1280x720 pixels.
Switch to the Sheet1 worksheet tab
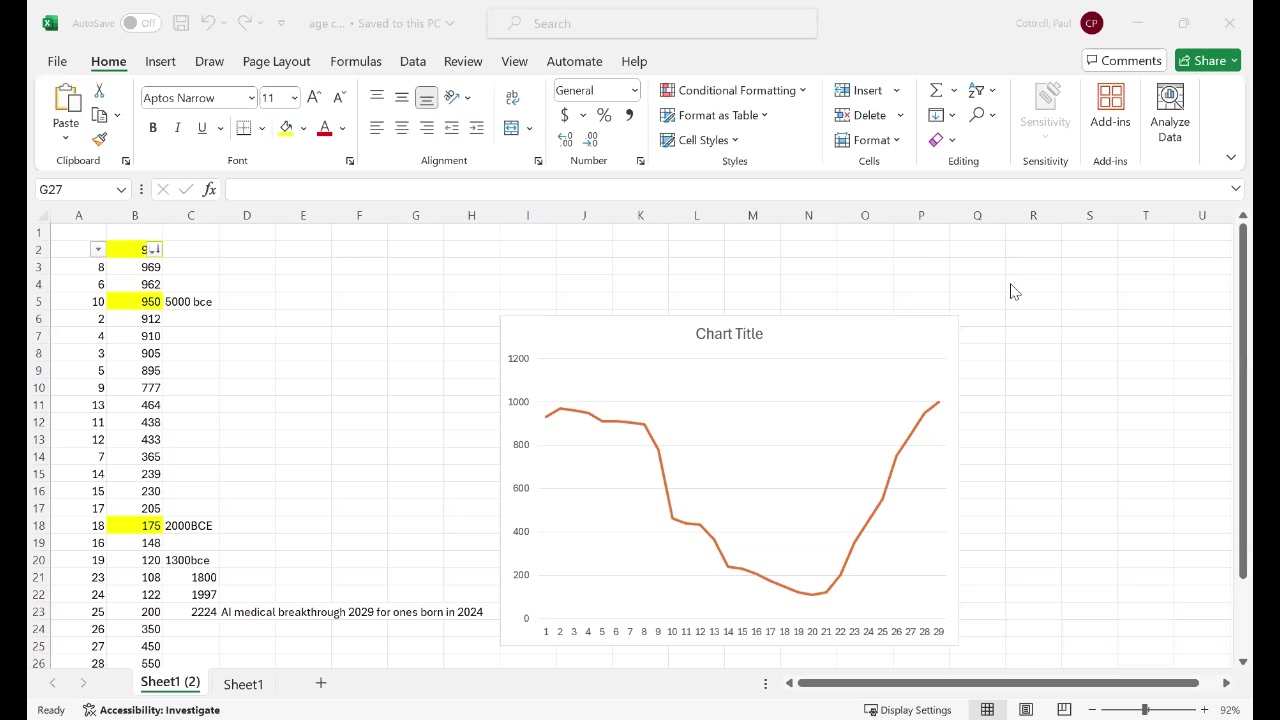point(243,684)
